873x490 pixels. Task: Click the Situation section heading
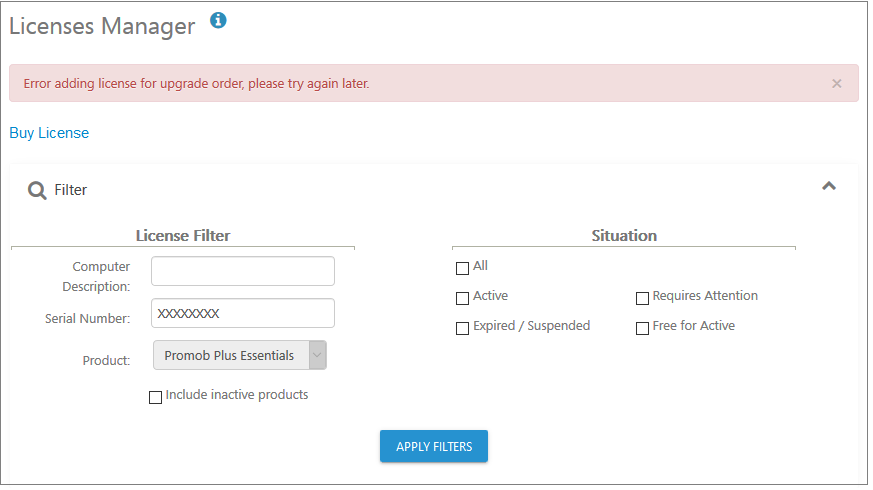624,236
